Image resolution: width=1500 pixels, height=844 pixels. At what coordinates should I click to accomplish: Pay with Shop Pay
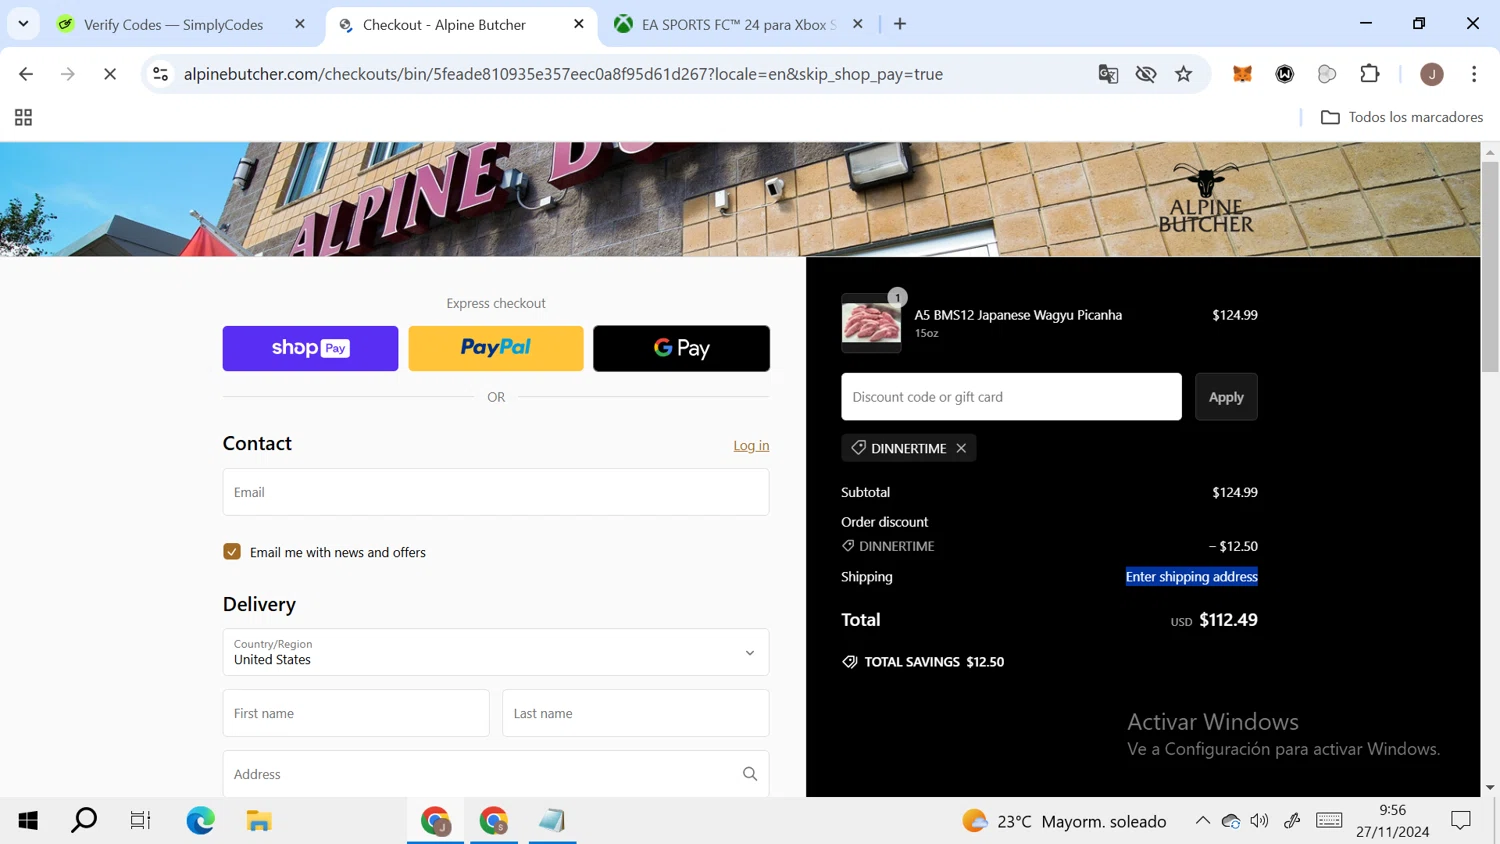(310, 348)
